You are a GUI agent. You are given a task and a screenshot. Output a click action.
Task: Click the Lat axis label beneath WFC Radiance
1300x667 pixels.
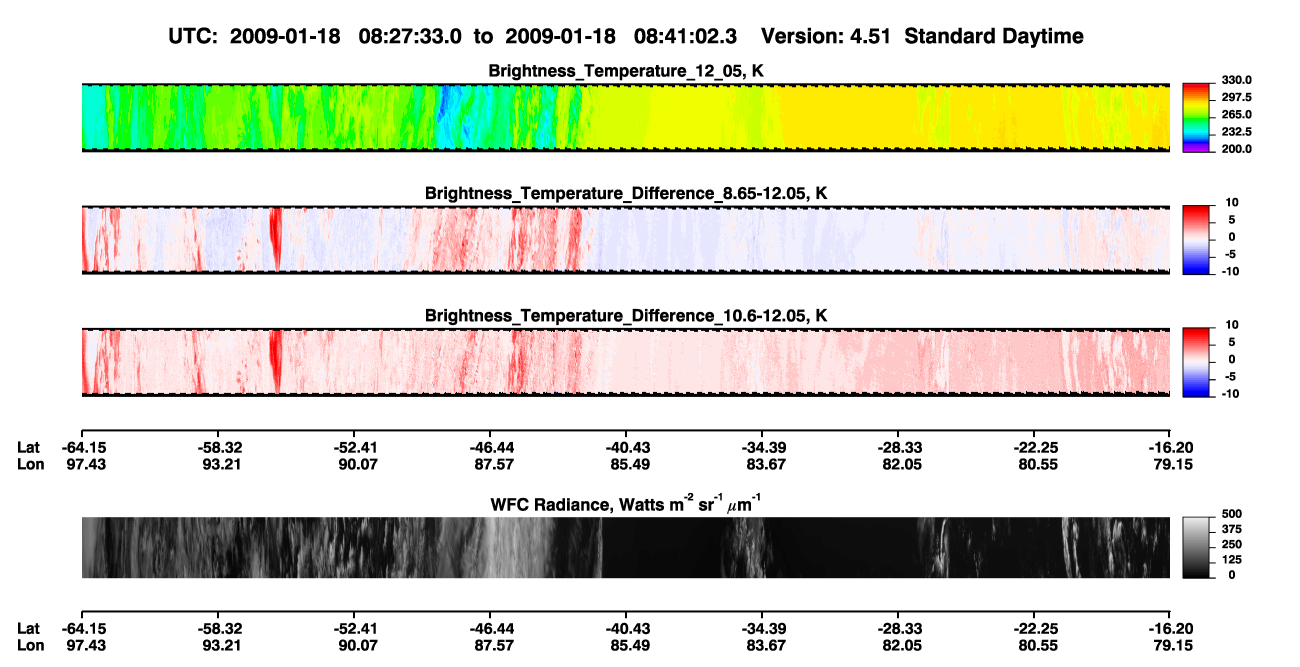pyautogui.click(x=28, y=628)
